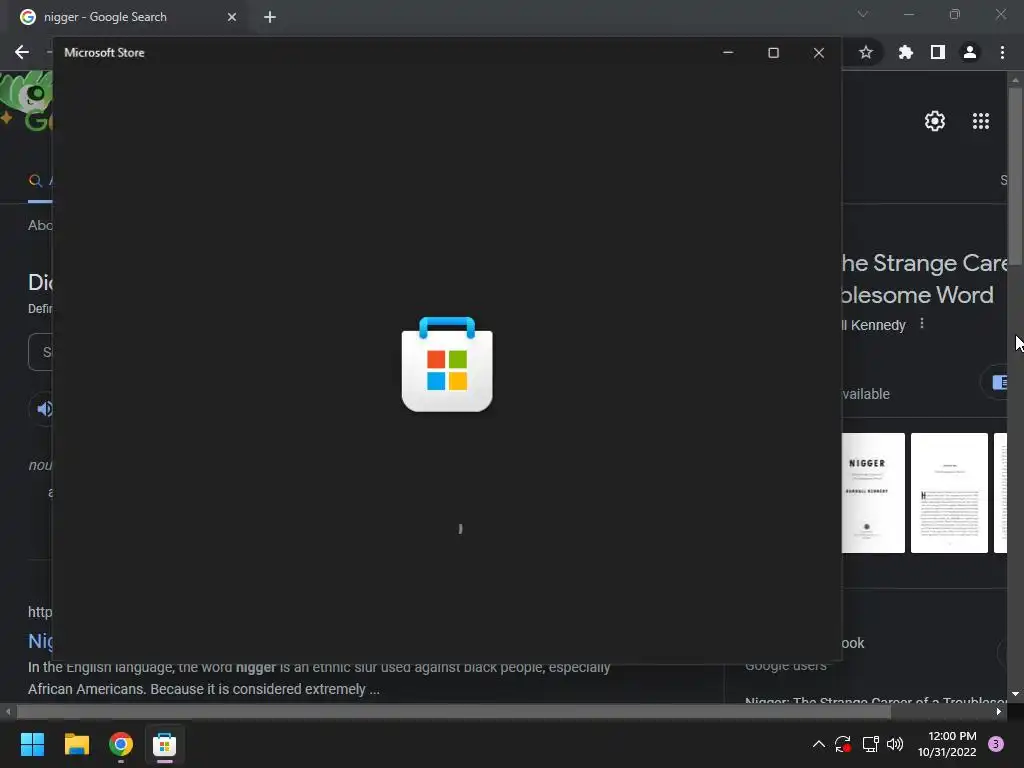
Task: Open the Google apps grid icon
Action: coord(980,121)
